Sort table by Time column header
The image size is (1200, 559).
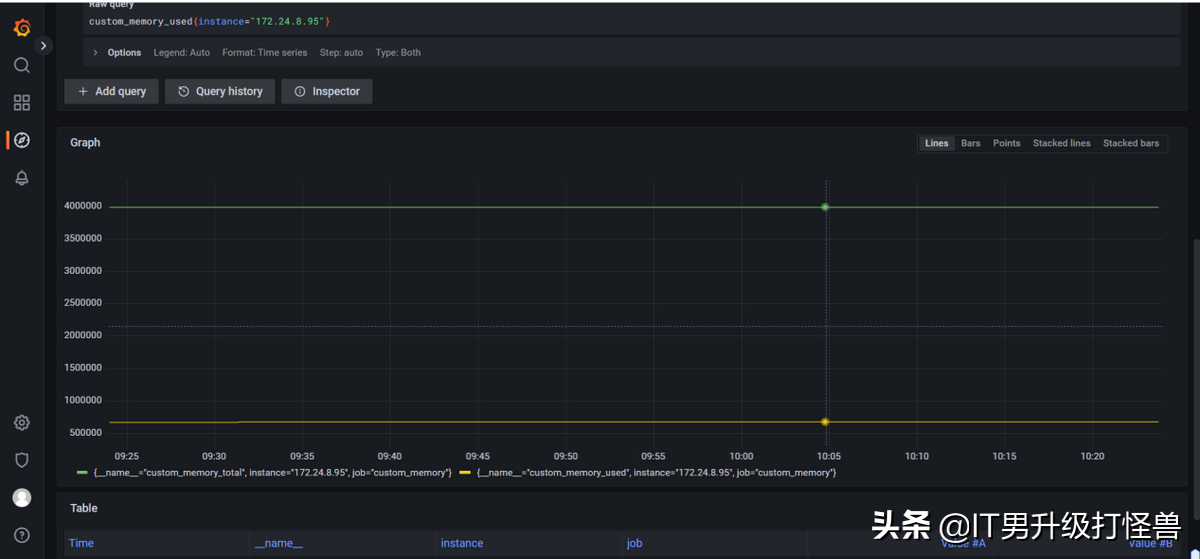(81, 544)
